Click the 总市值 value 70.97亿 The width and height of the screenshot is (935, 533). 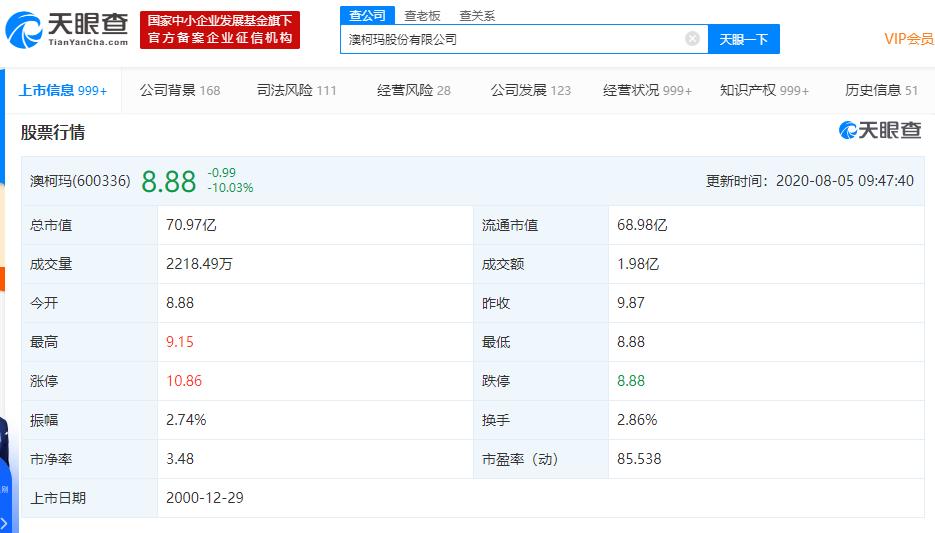(191, 225)
